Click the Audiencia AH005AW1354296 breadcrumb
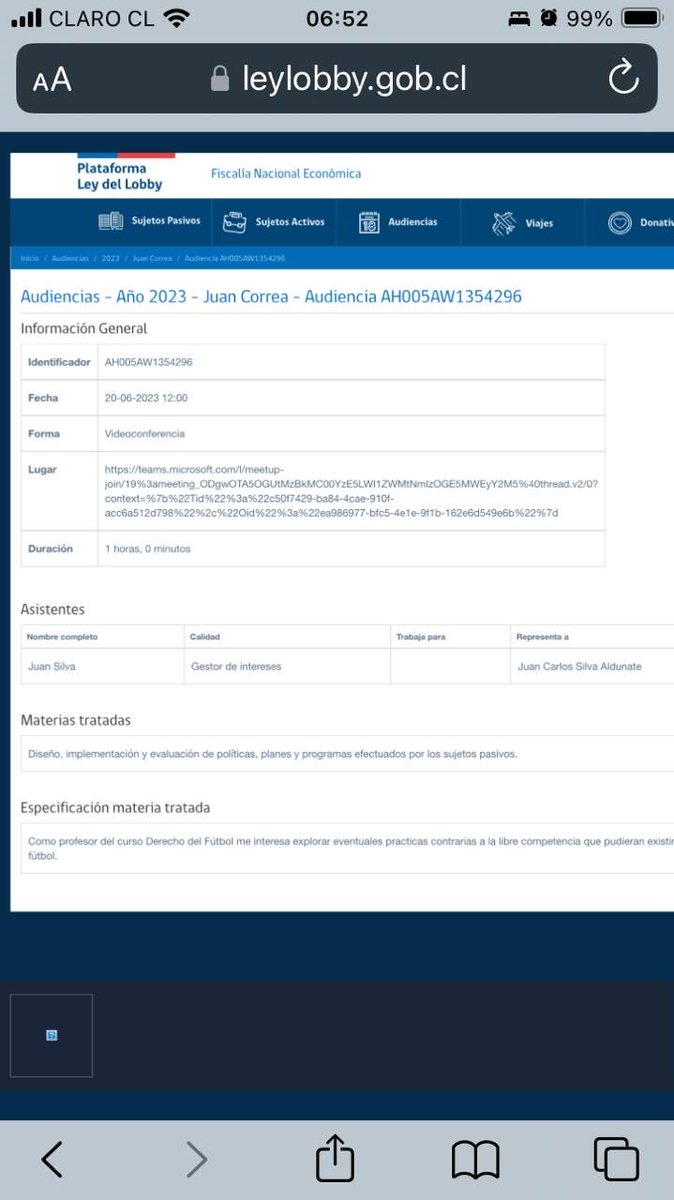Screen dimensions: 674x1200 235,258
